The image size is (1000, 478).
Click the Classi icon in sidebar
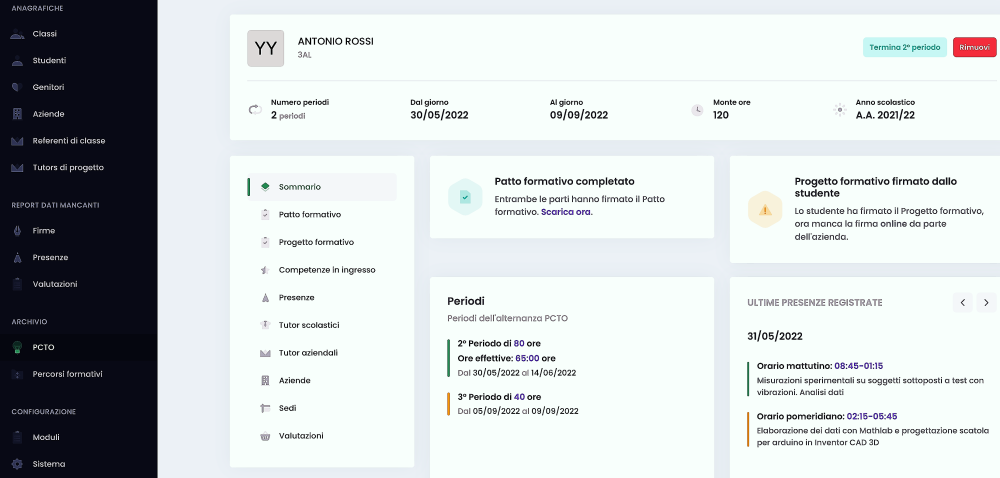tap(17, 34)
